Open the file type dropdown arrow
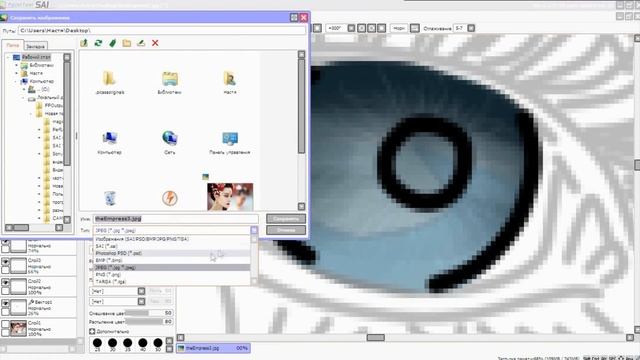The image size is (640, 360). point(254,230)
